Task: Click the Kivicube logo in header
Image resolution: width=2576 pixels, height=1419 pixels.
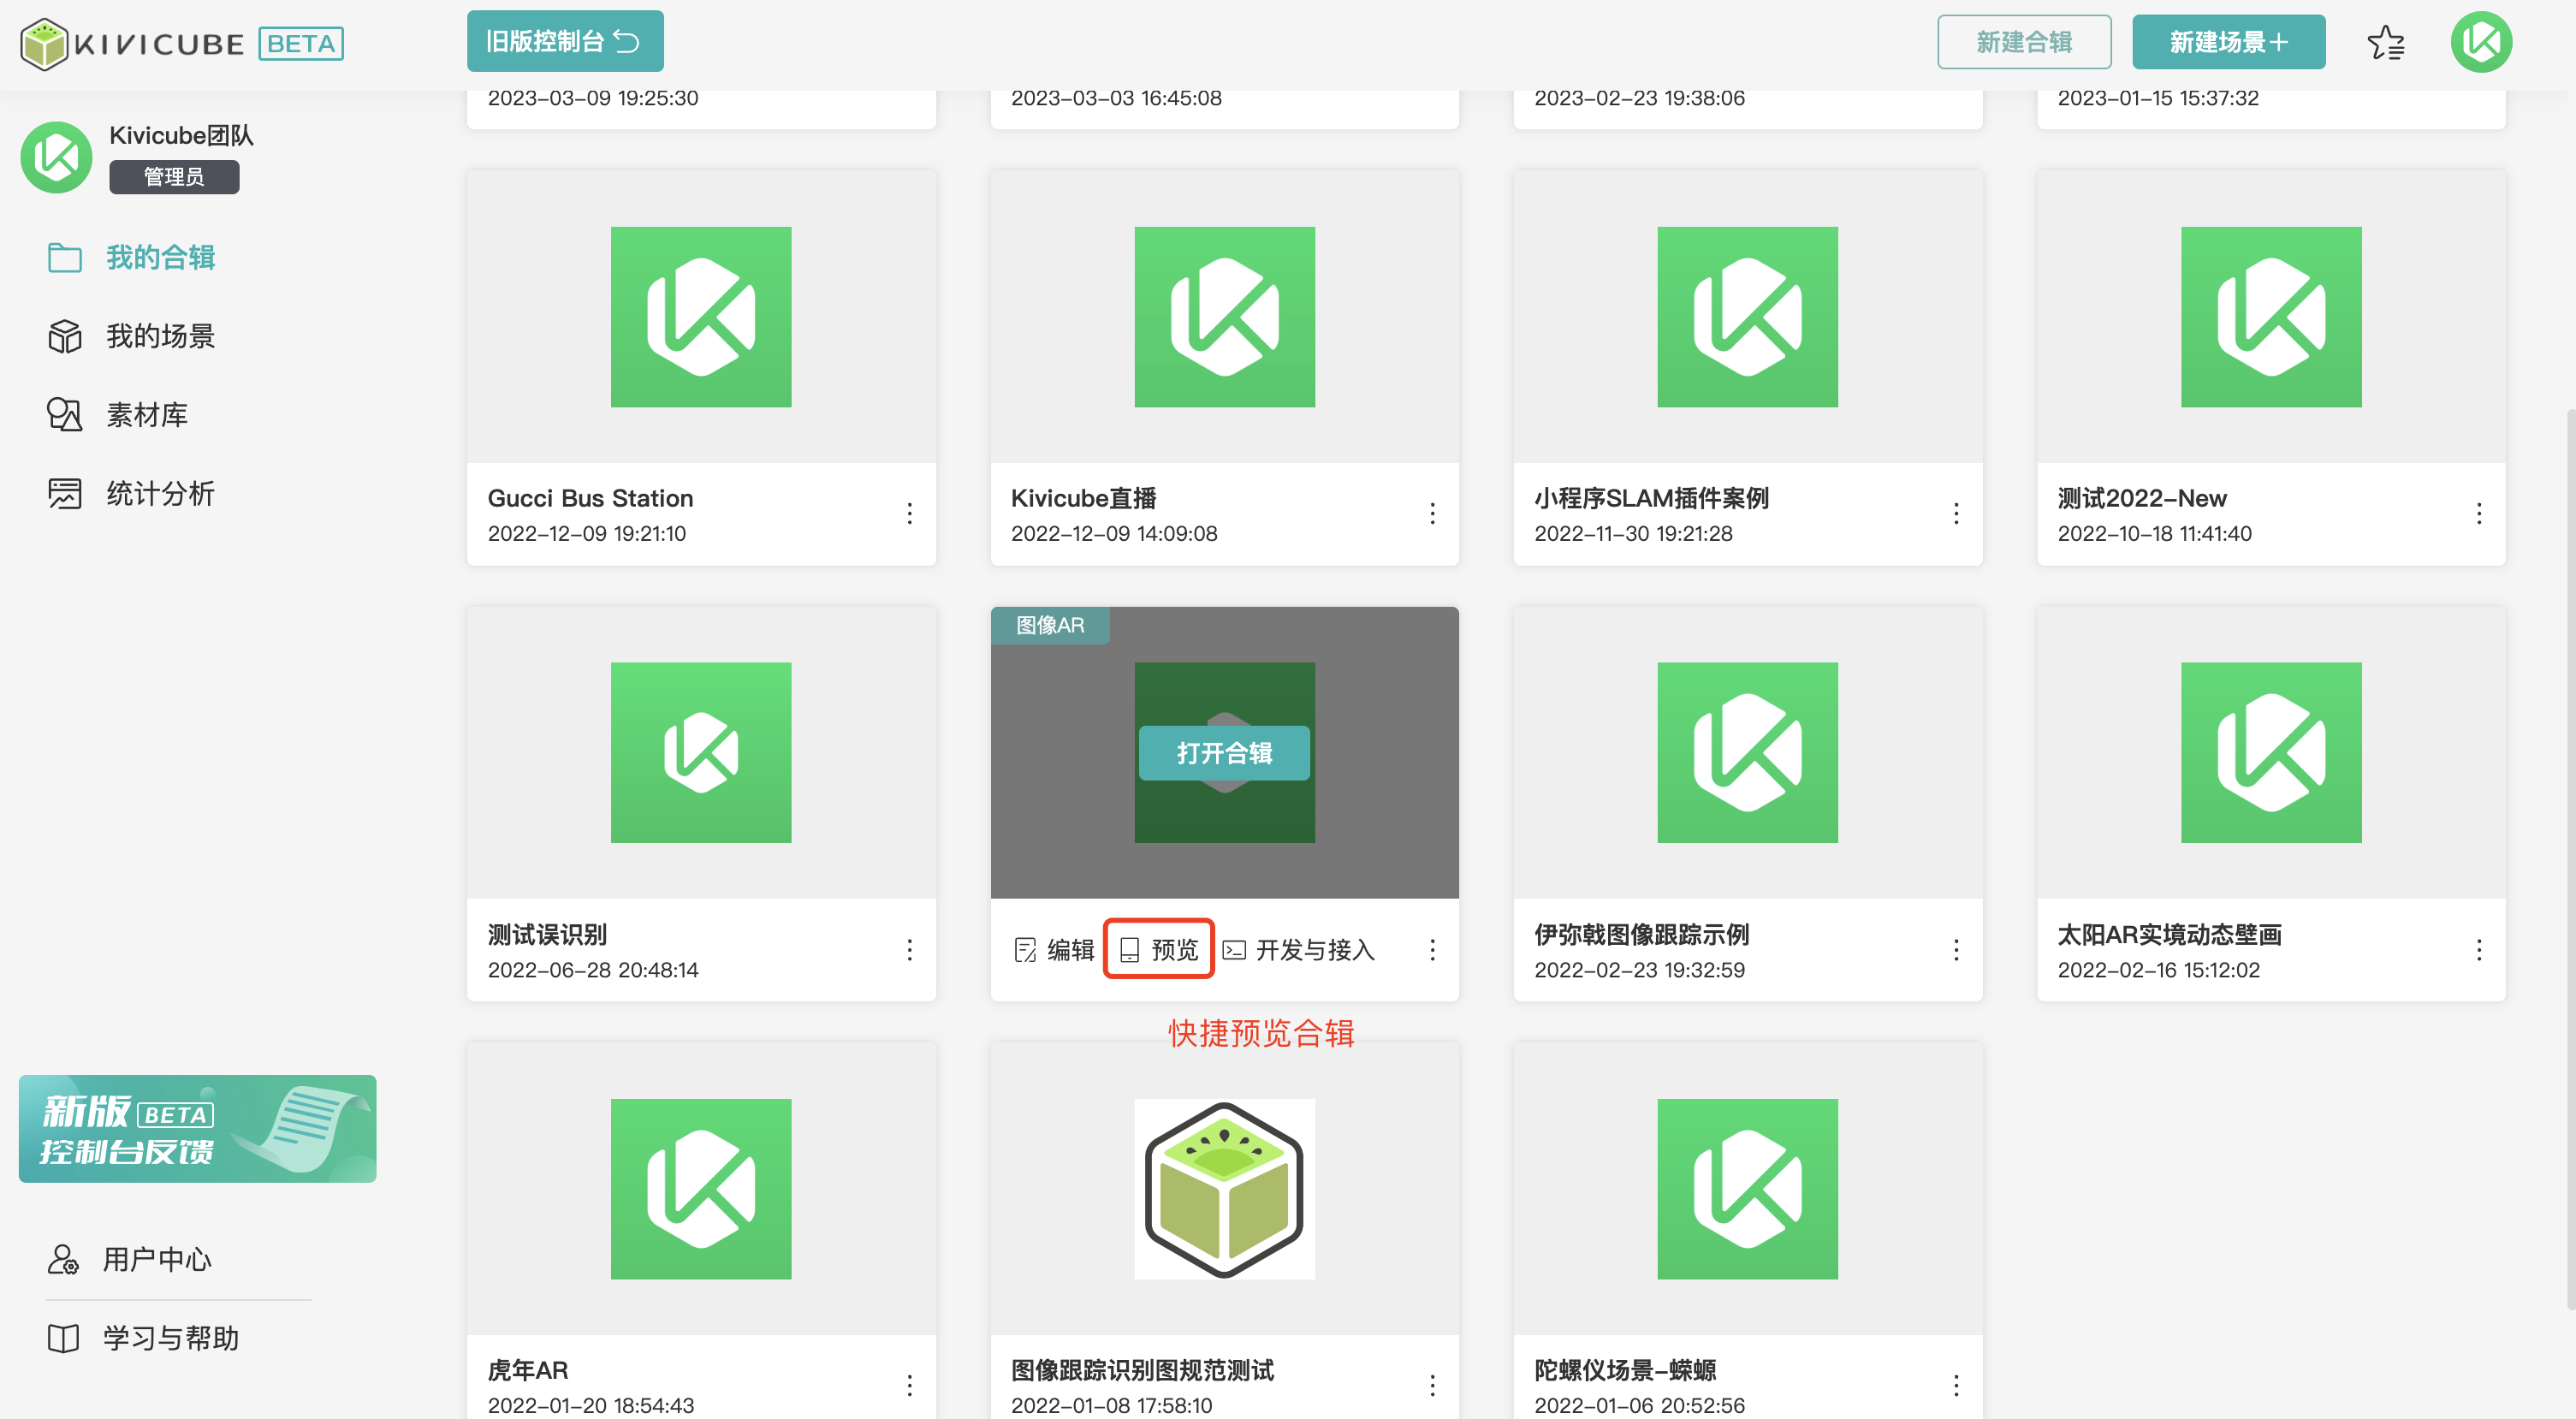Action: click(x=132, y=43)
